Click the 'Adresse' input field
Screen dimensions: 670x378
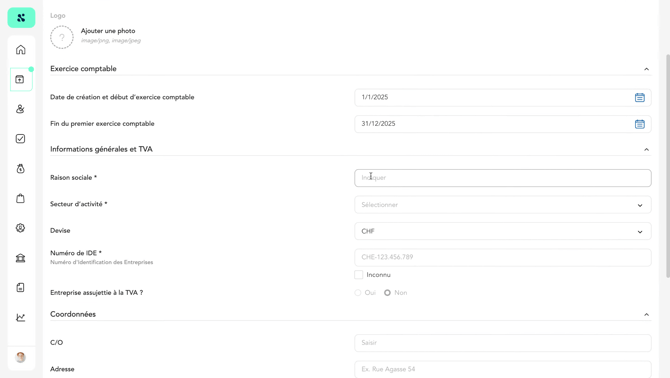pos(502,369)
